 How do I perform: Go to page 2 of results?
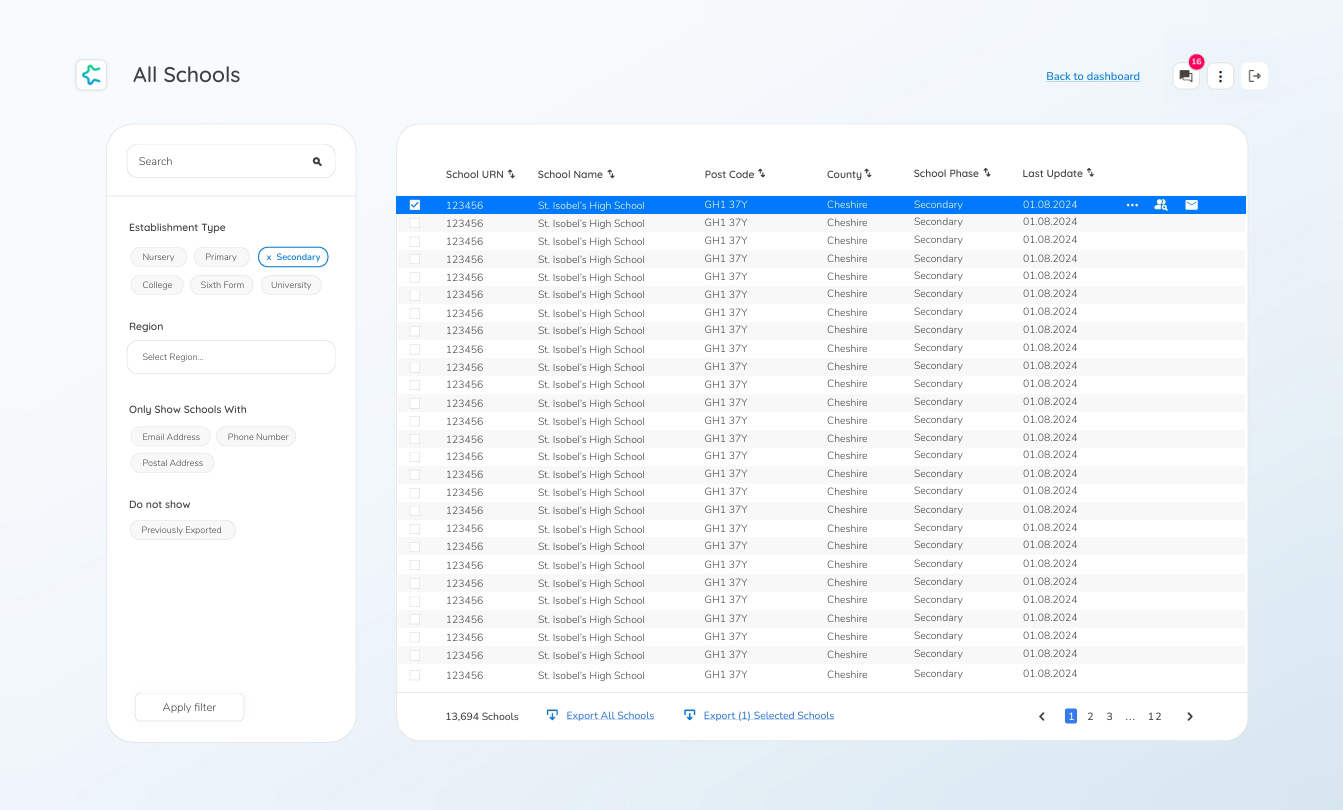pyautogui.click(x=1090, y=716)
